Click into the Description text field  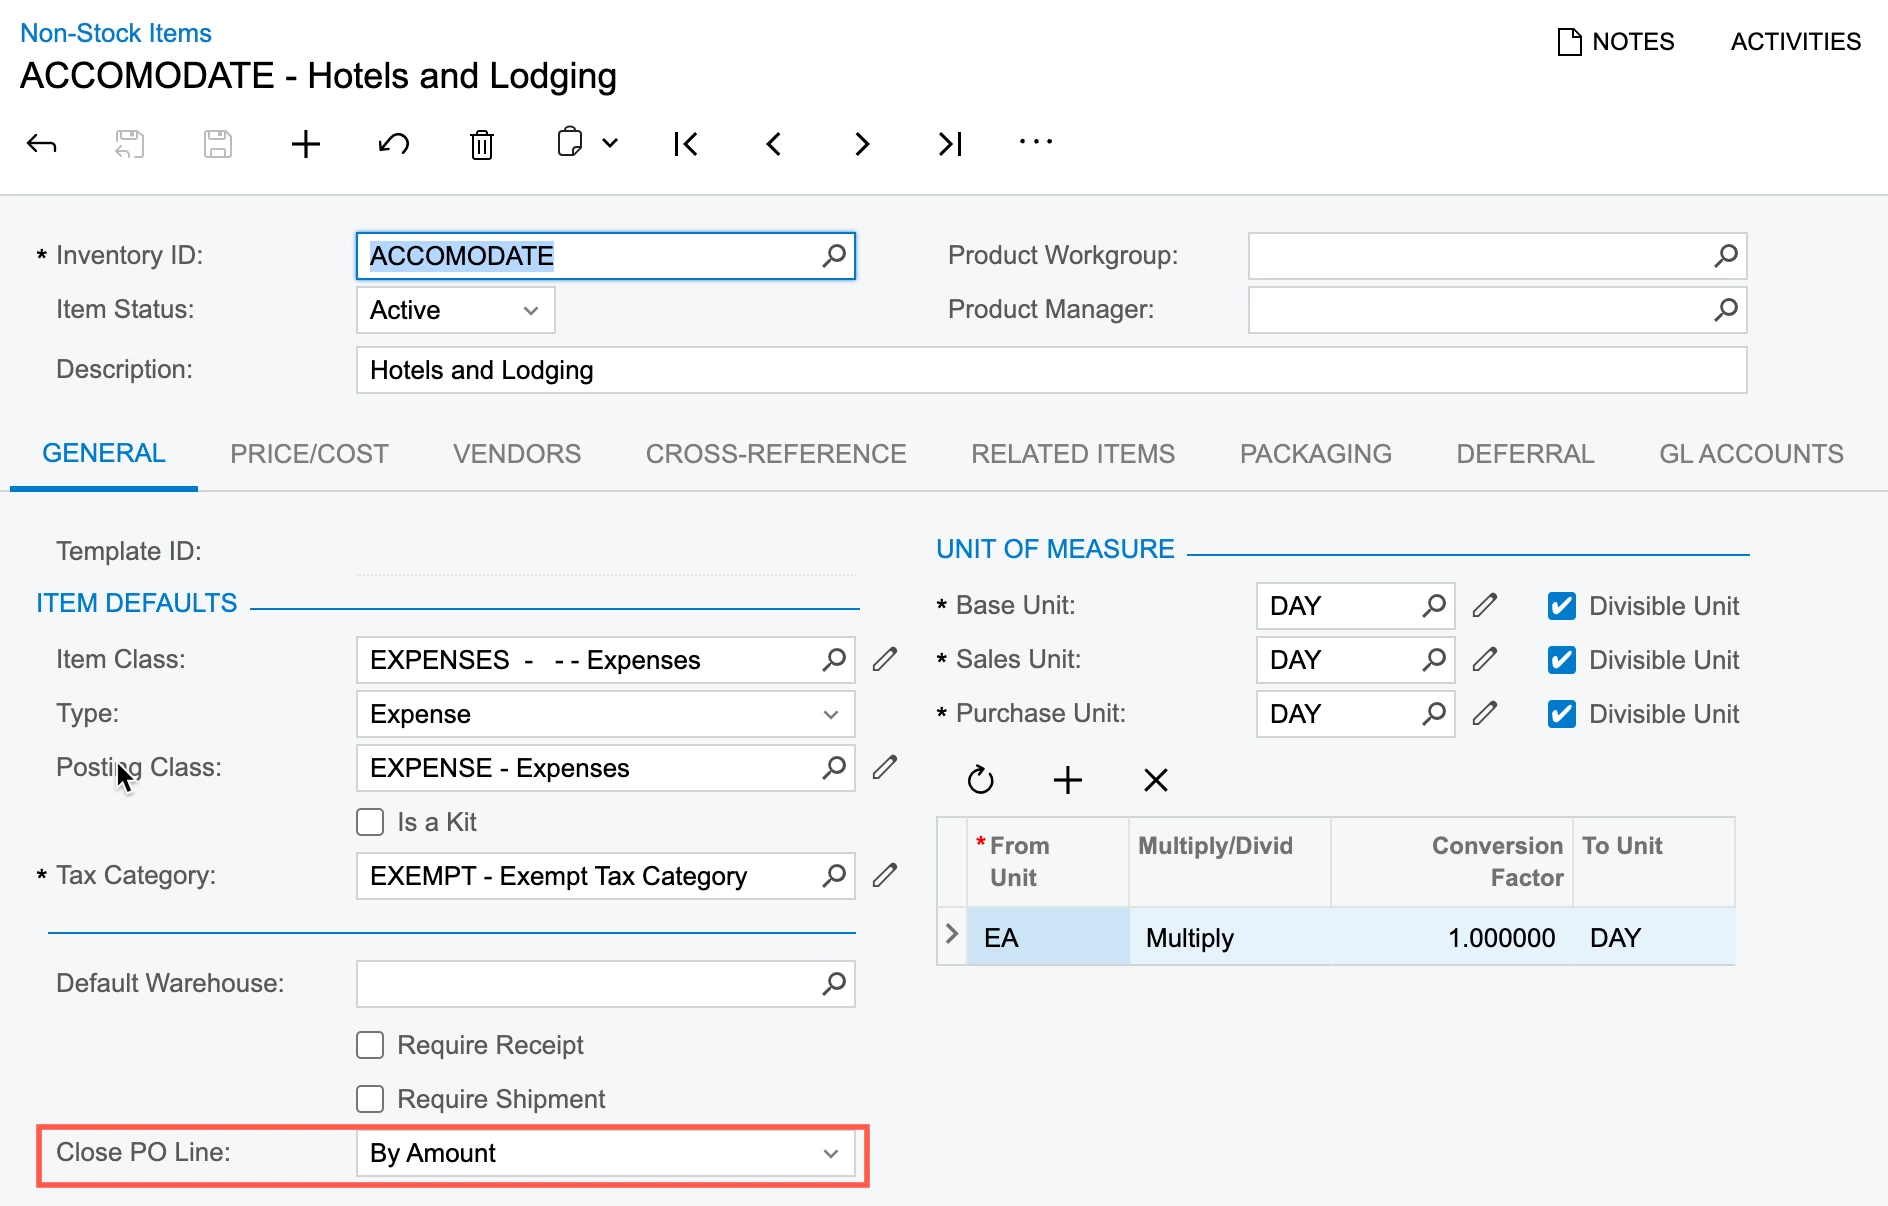pos(1050,370)
